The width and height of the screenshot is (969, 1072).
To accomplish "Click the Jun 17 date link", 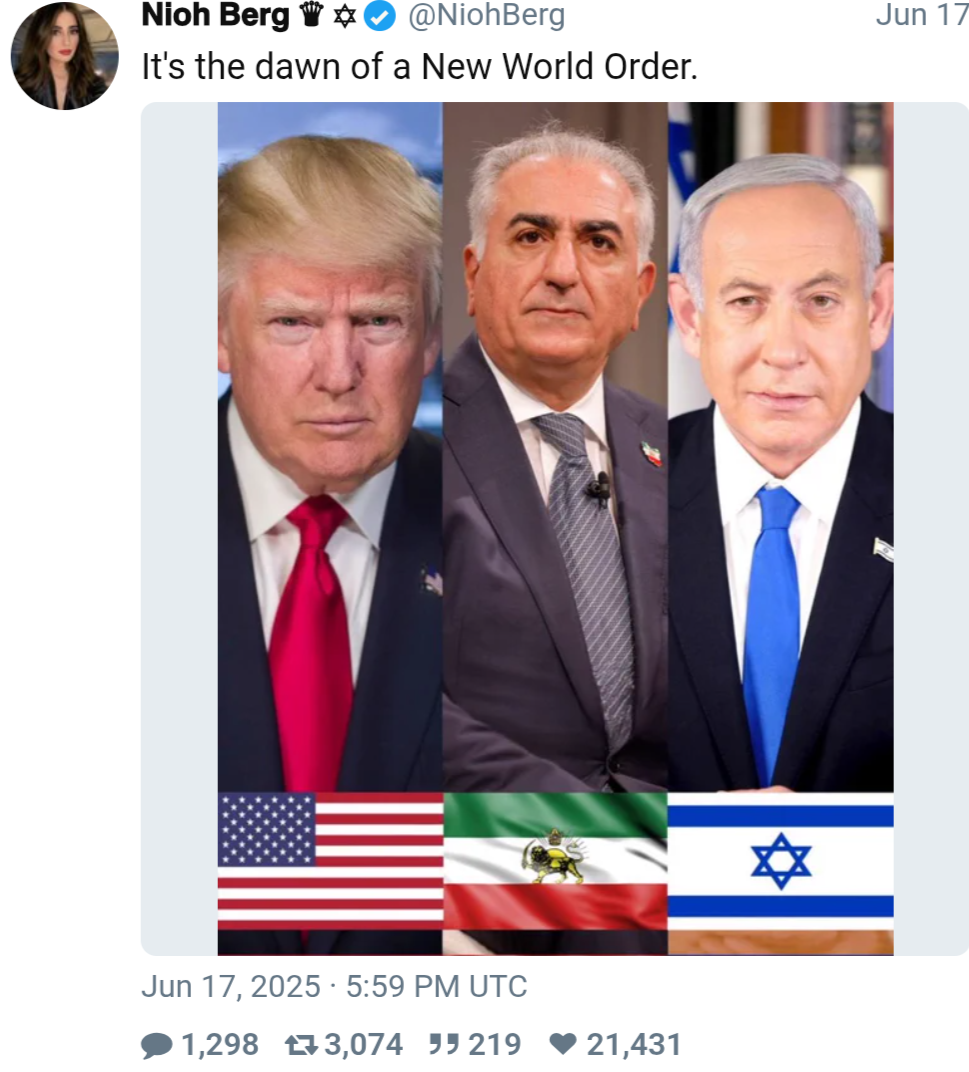I will tap(921, 15).
